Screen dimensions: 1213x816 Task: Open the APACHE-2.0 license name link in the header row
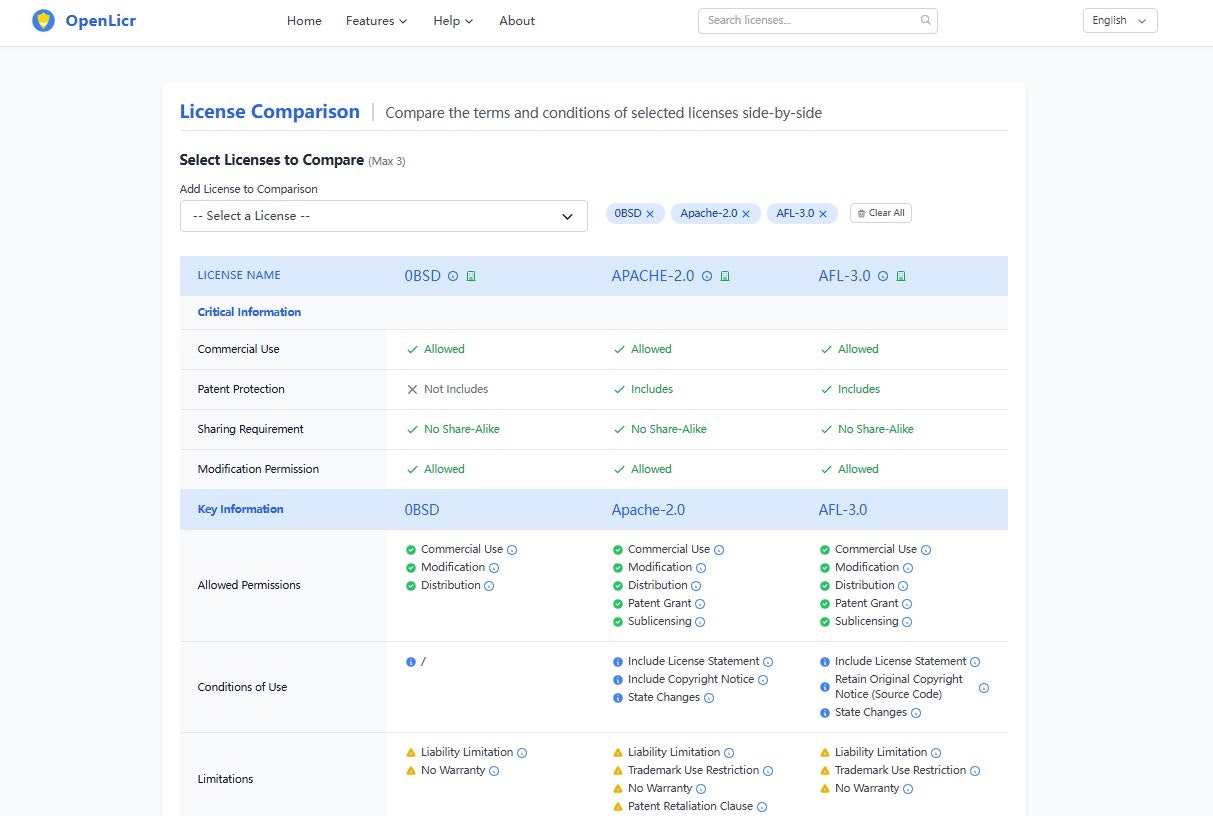653,276
